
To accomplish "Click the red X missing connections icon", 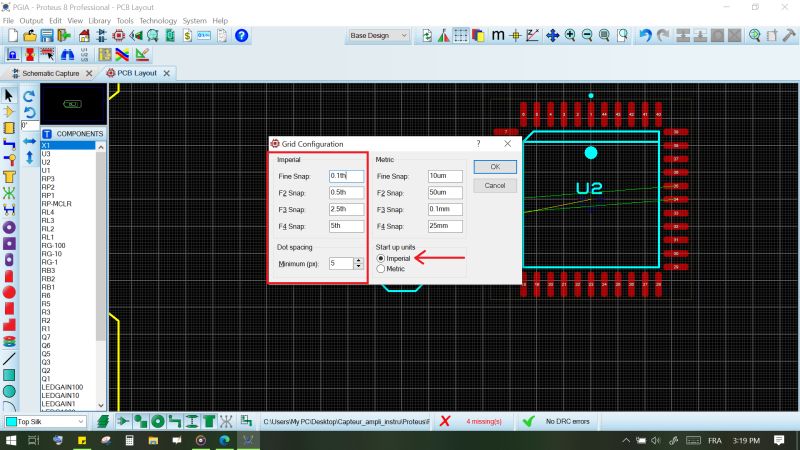I will click(445, 421).
